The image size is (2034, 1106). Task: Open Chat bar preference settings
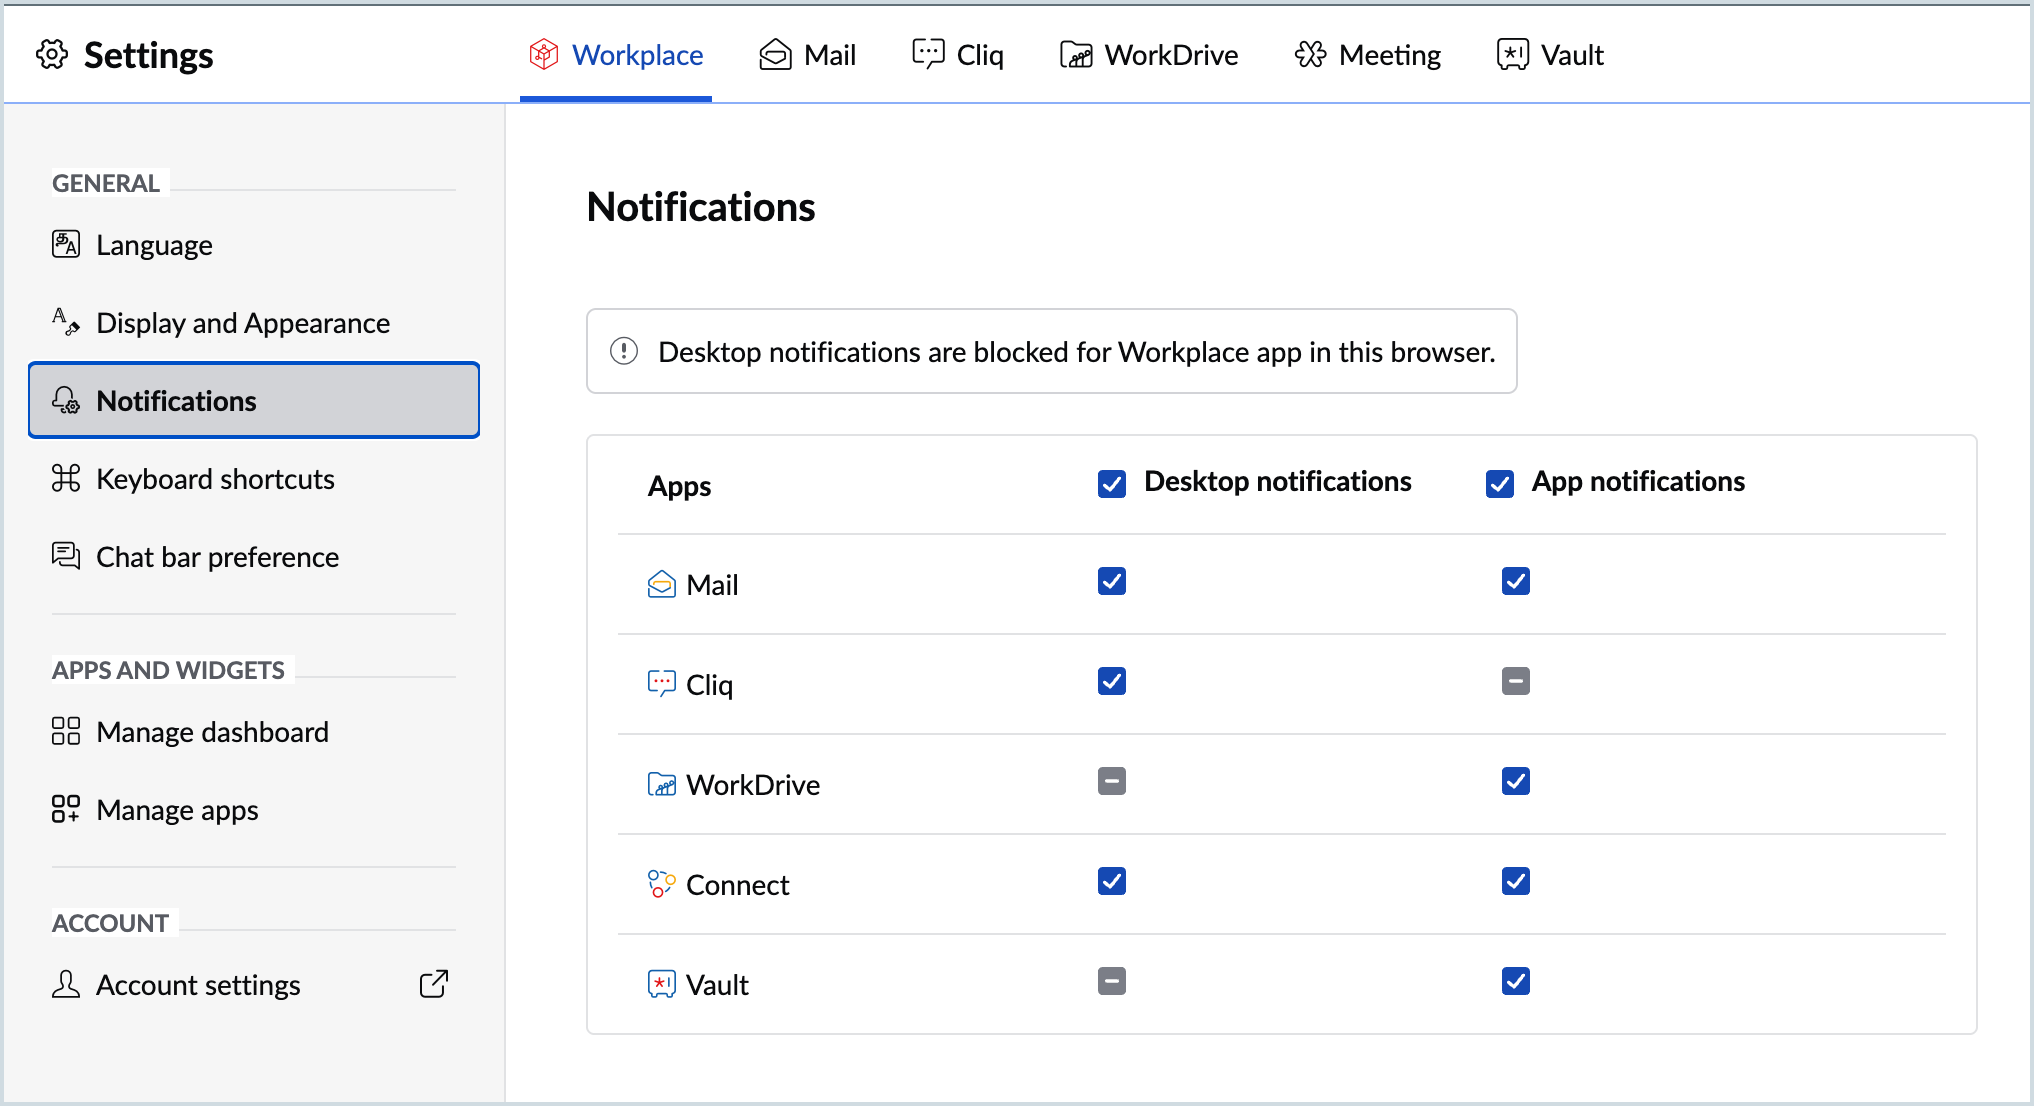[254, 556]
